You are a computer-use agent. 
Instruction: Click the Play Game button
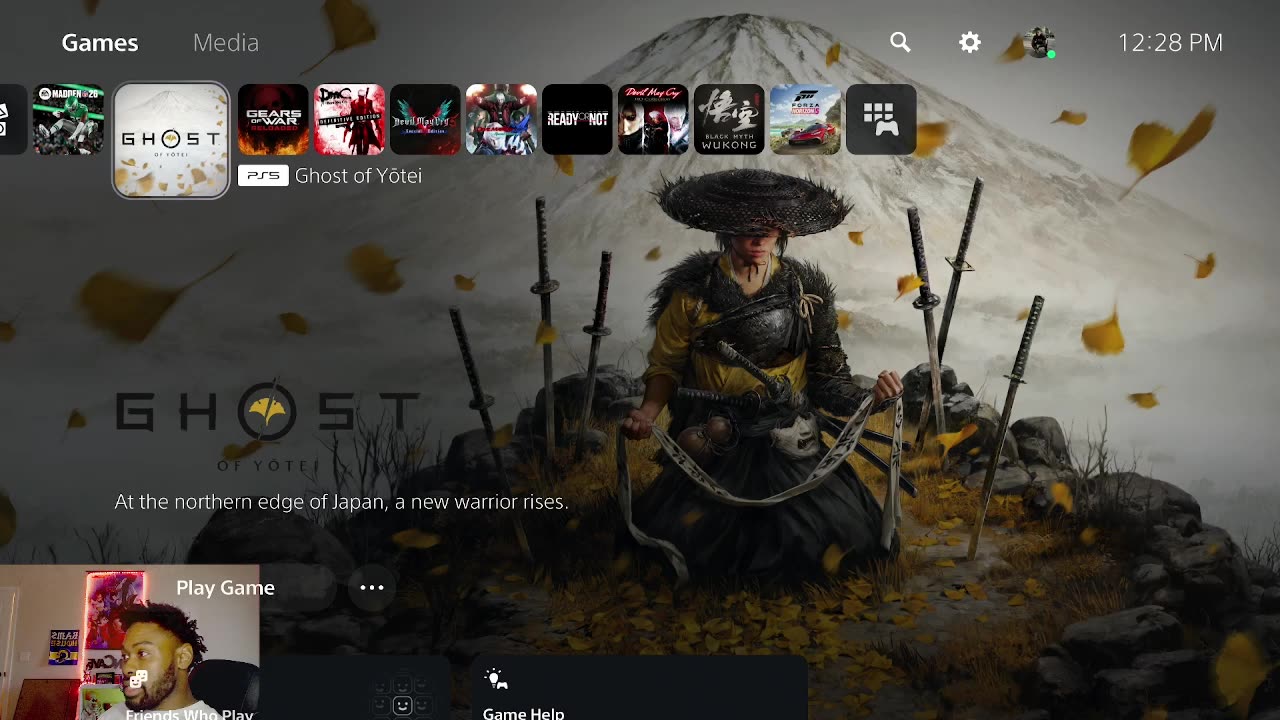[x=225, y=588]
